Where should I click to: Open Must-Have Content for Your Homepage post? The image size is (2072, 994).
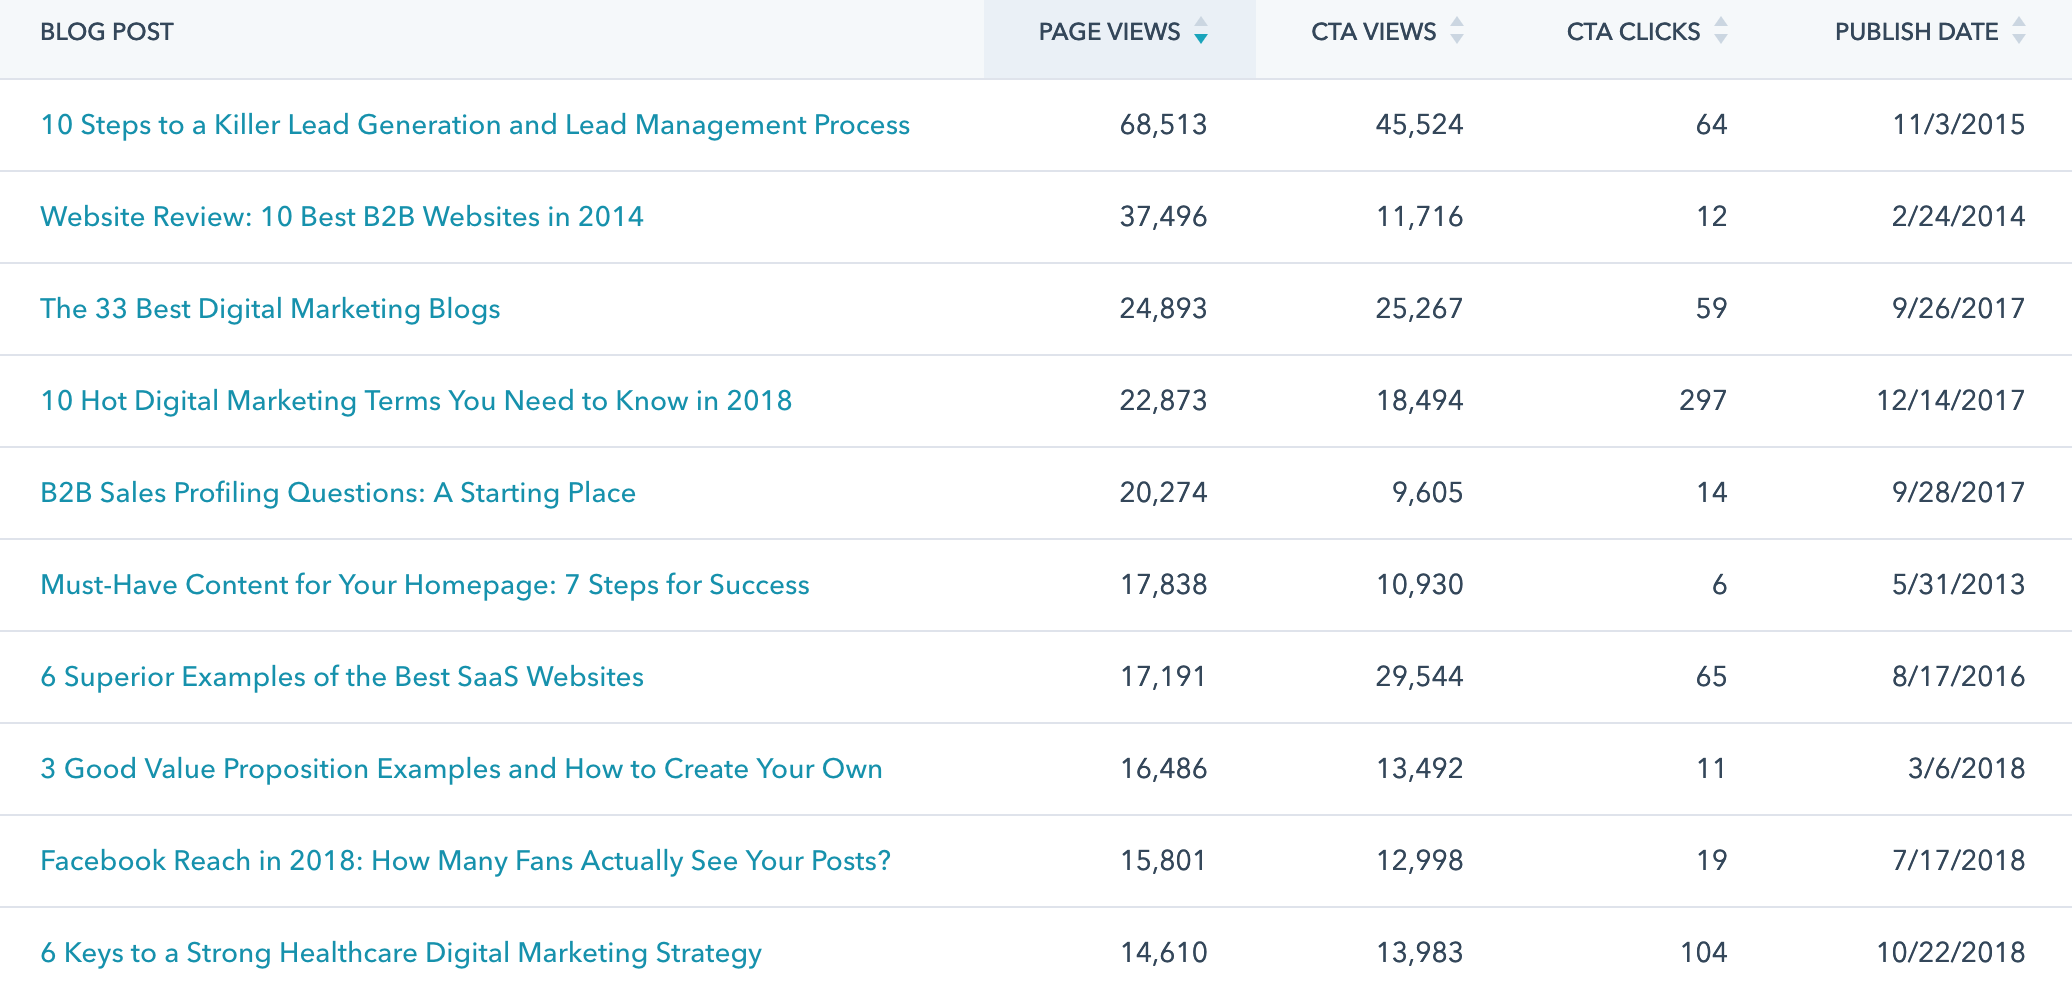(x=425, y=585)
